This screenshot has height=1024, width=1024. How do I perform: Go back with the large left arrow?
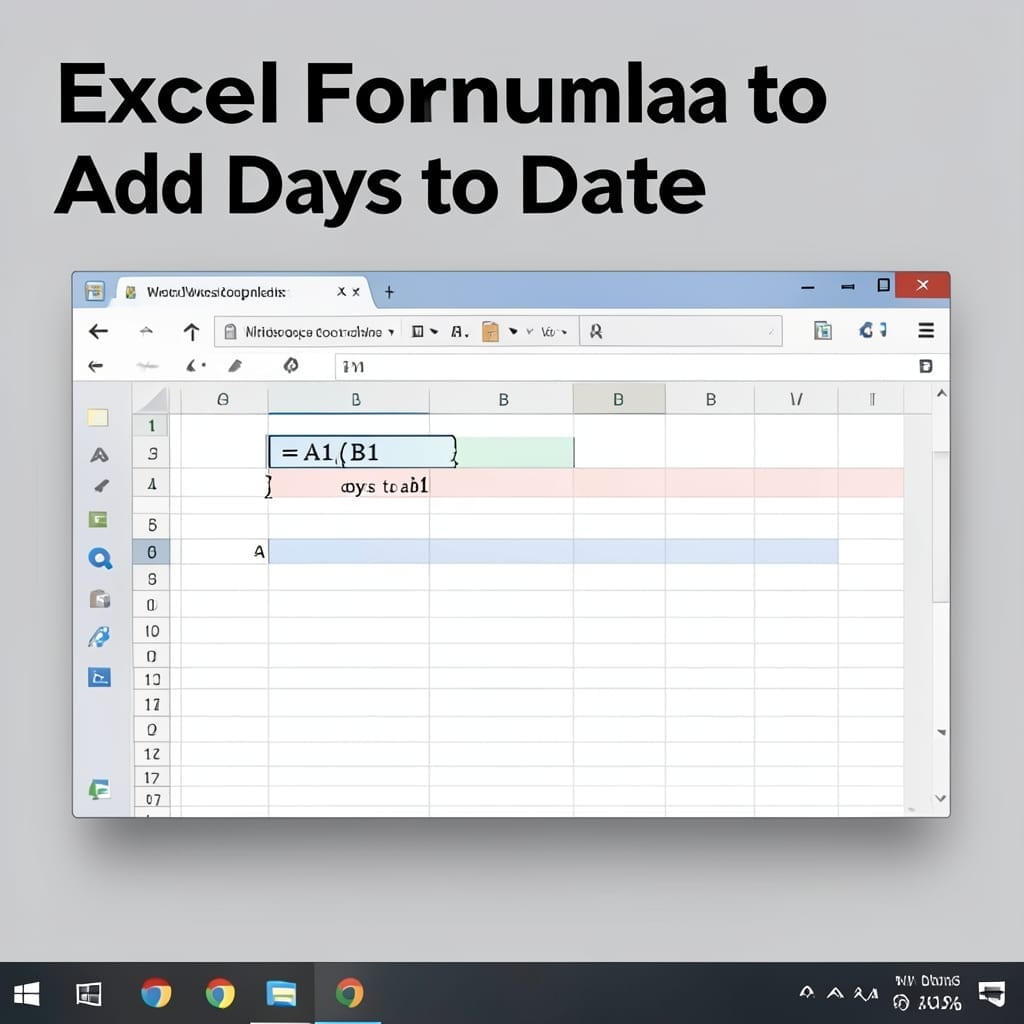pos(98,332)
